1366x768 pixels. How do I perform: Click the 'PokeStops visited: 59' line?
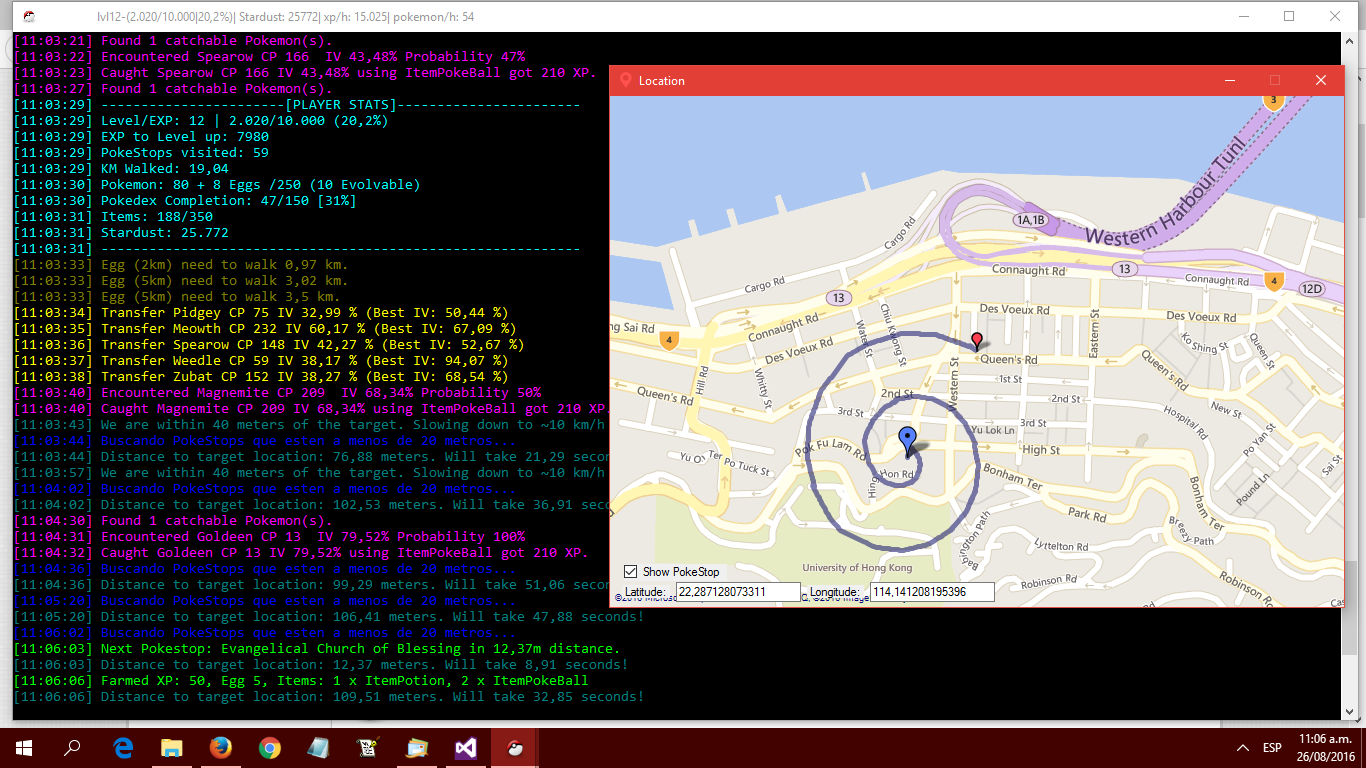point(142,153)
